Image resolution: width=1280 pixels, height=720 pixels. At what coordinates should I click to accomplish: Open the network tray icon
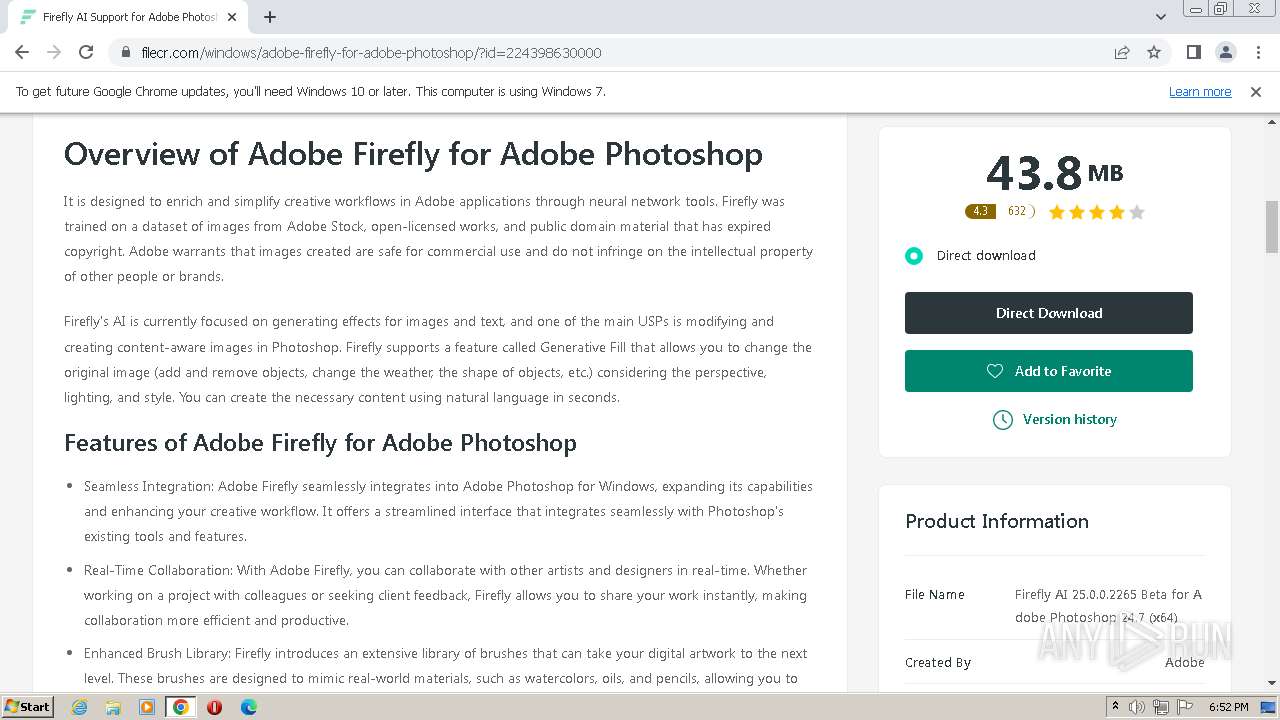coord(1160,707)
